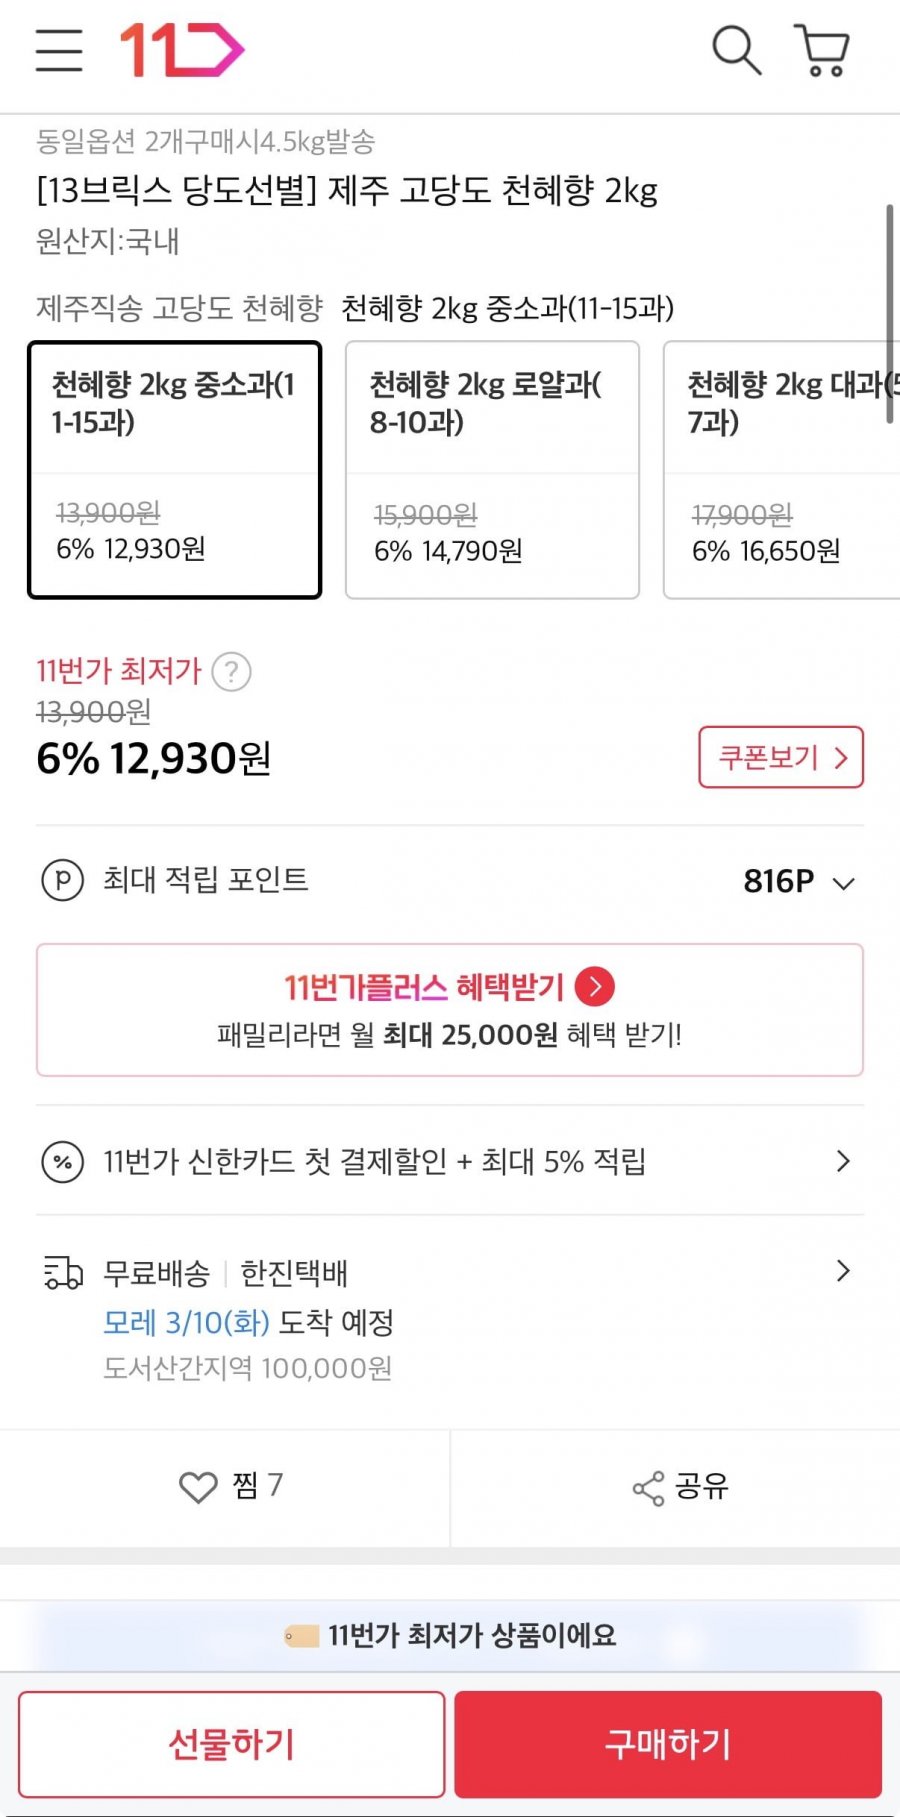This screenshot has width=900, height=1817.
Task: Open the hamburger menu
Action: coord(59,50)
